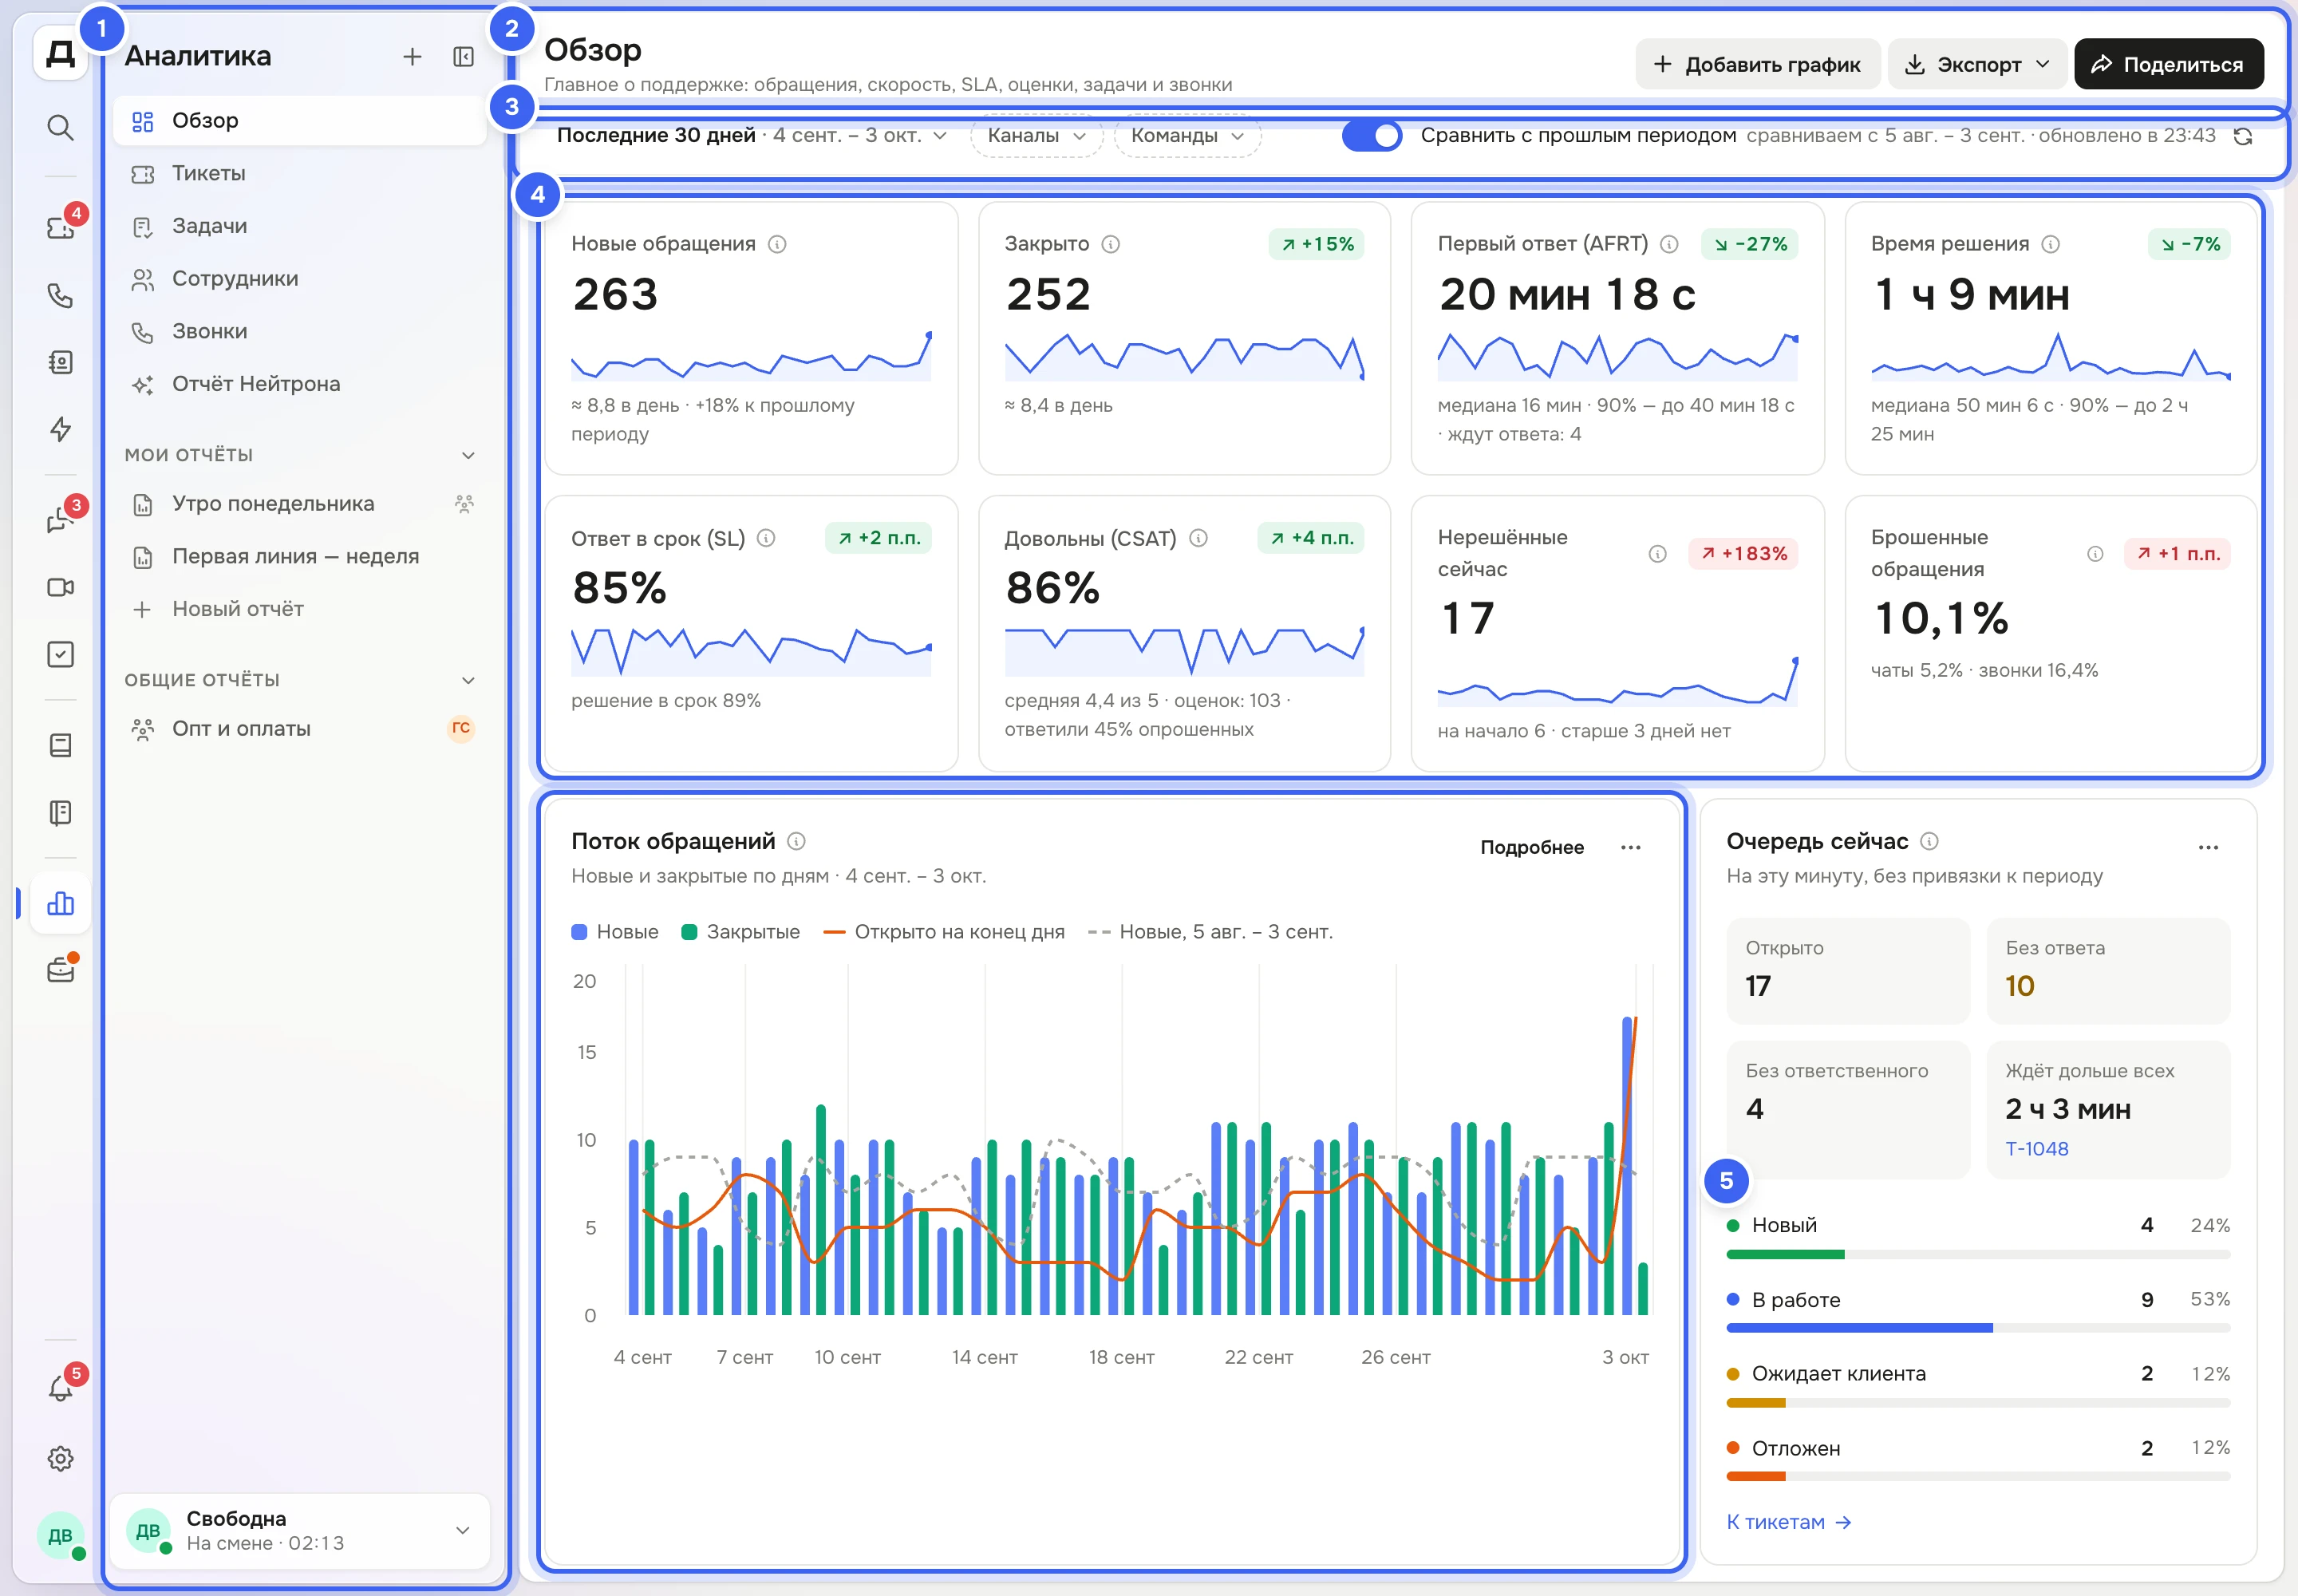Click the Поделиться button
The width and height of the screenshot is (2298, 1596).
point(2168,65)
